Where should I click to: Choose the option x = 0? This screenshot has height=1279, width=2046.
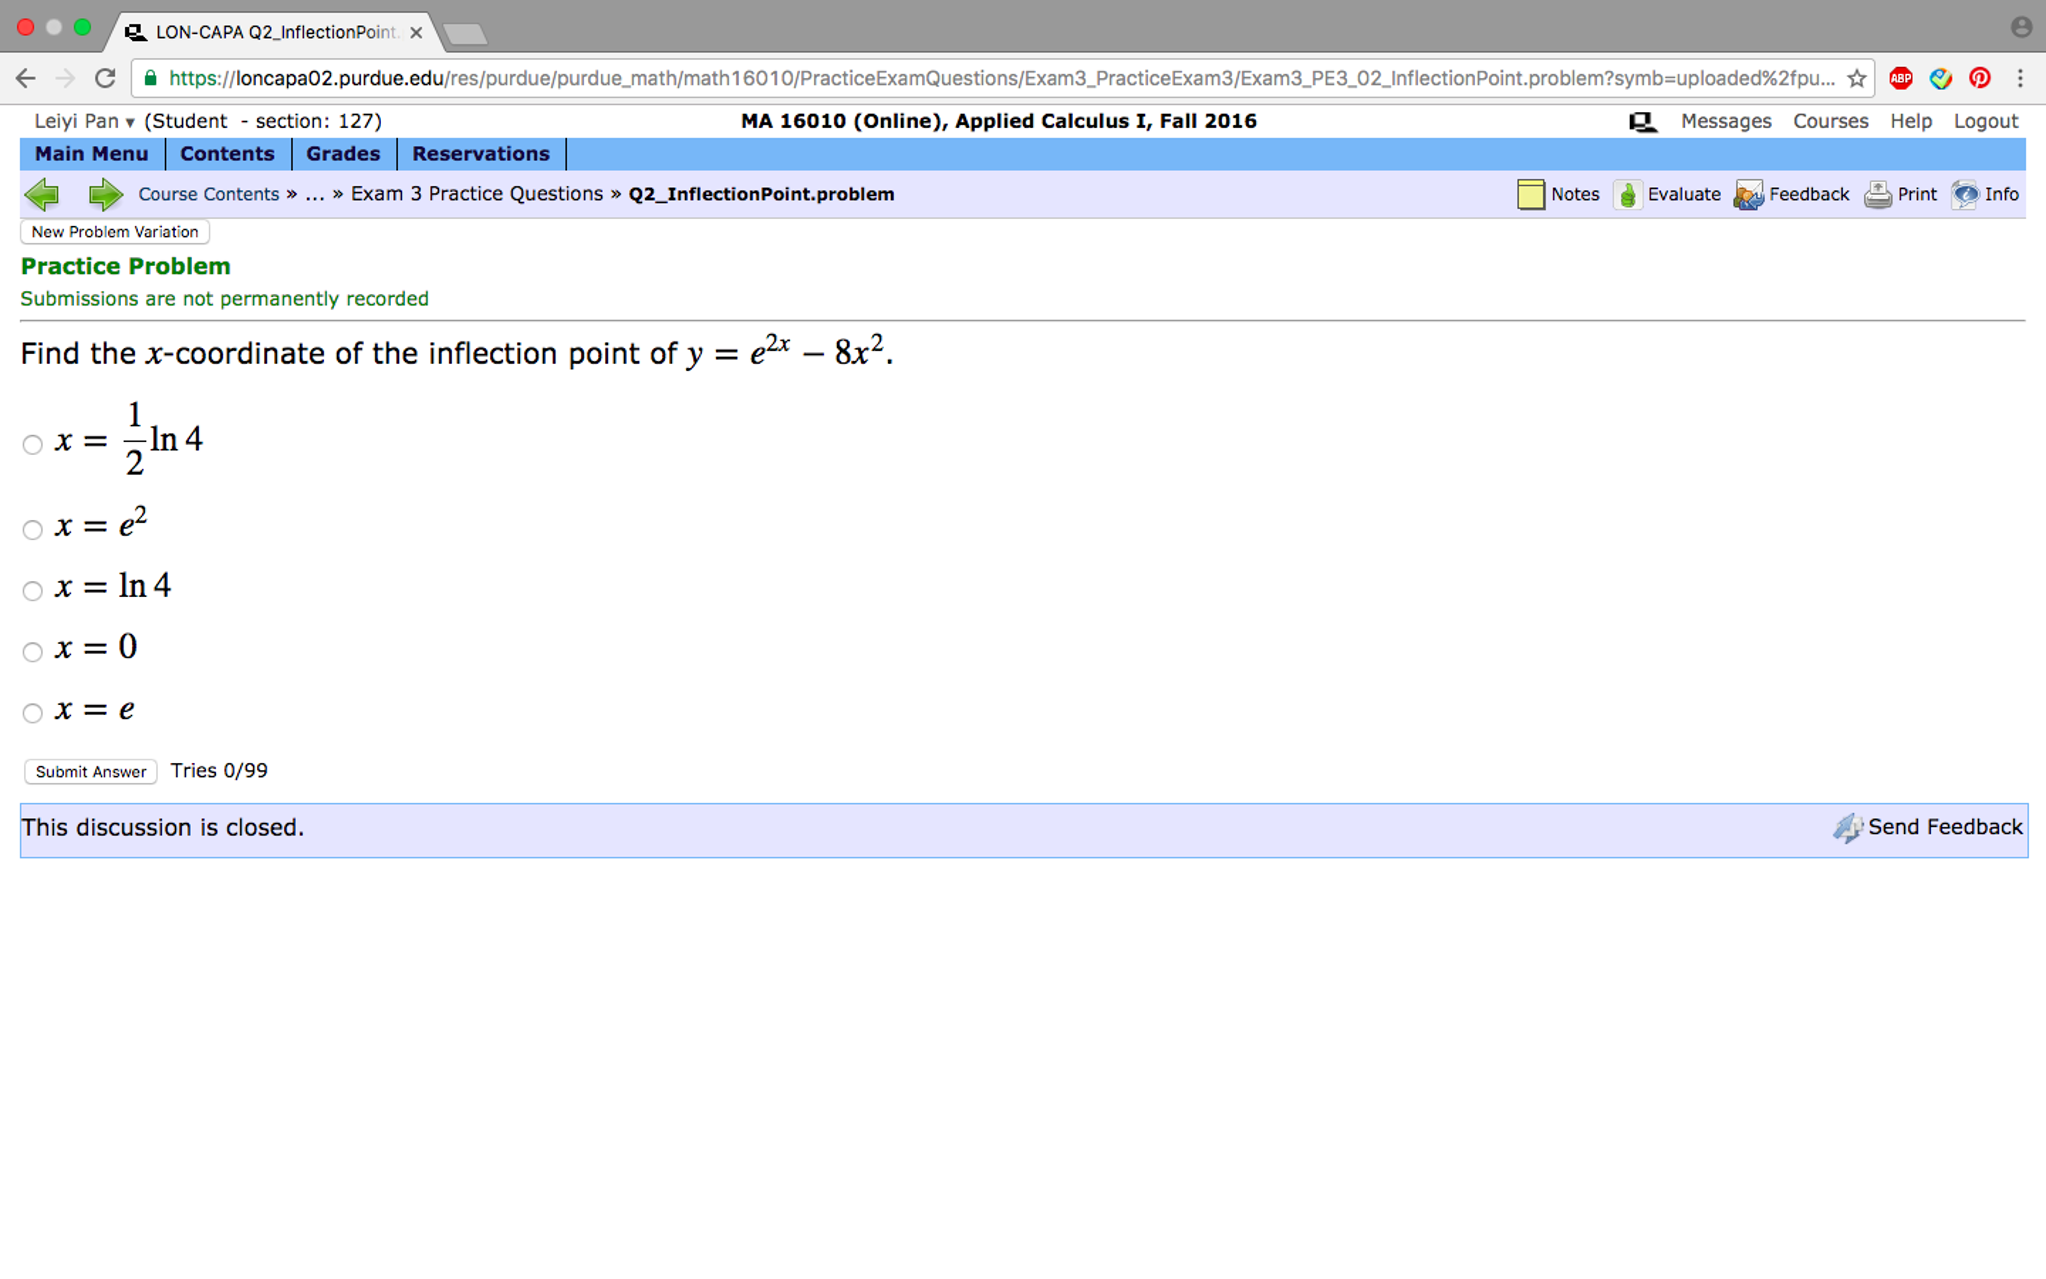[32, 651]
